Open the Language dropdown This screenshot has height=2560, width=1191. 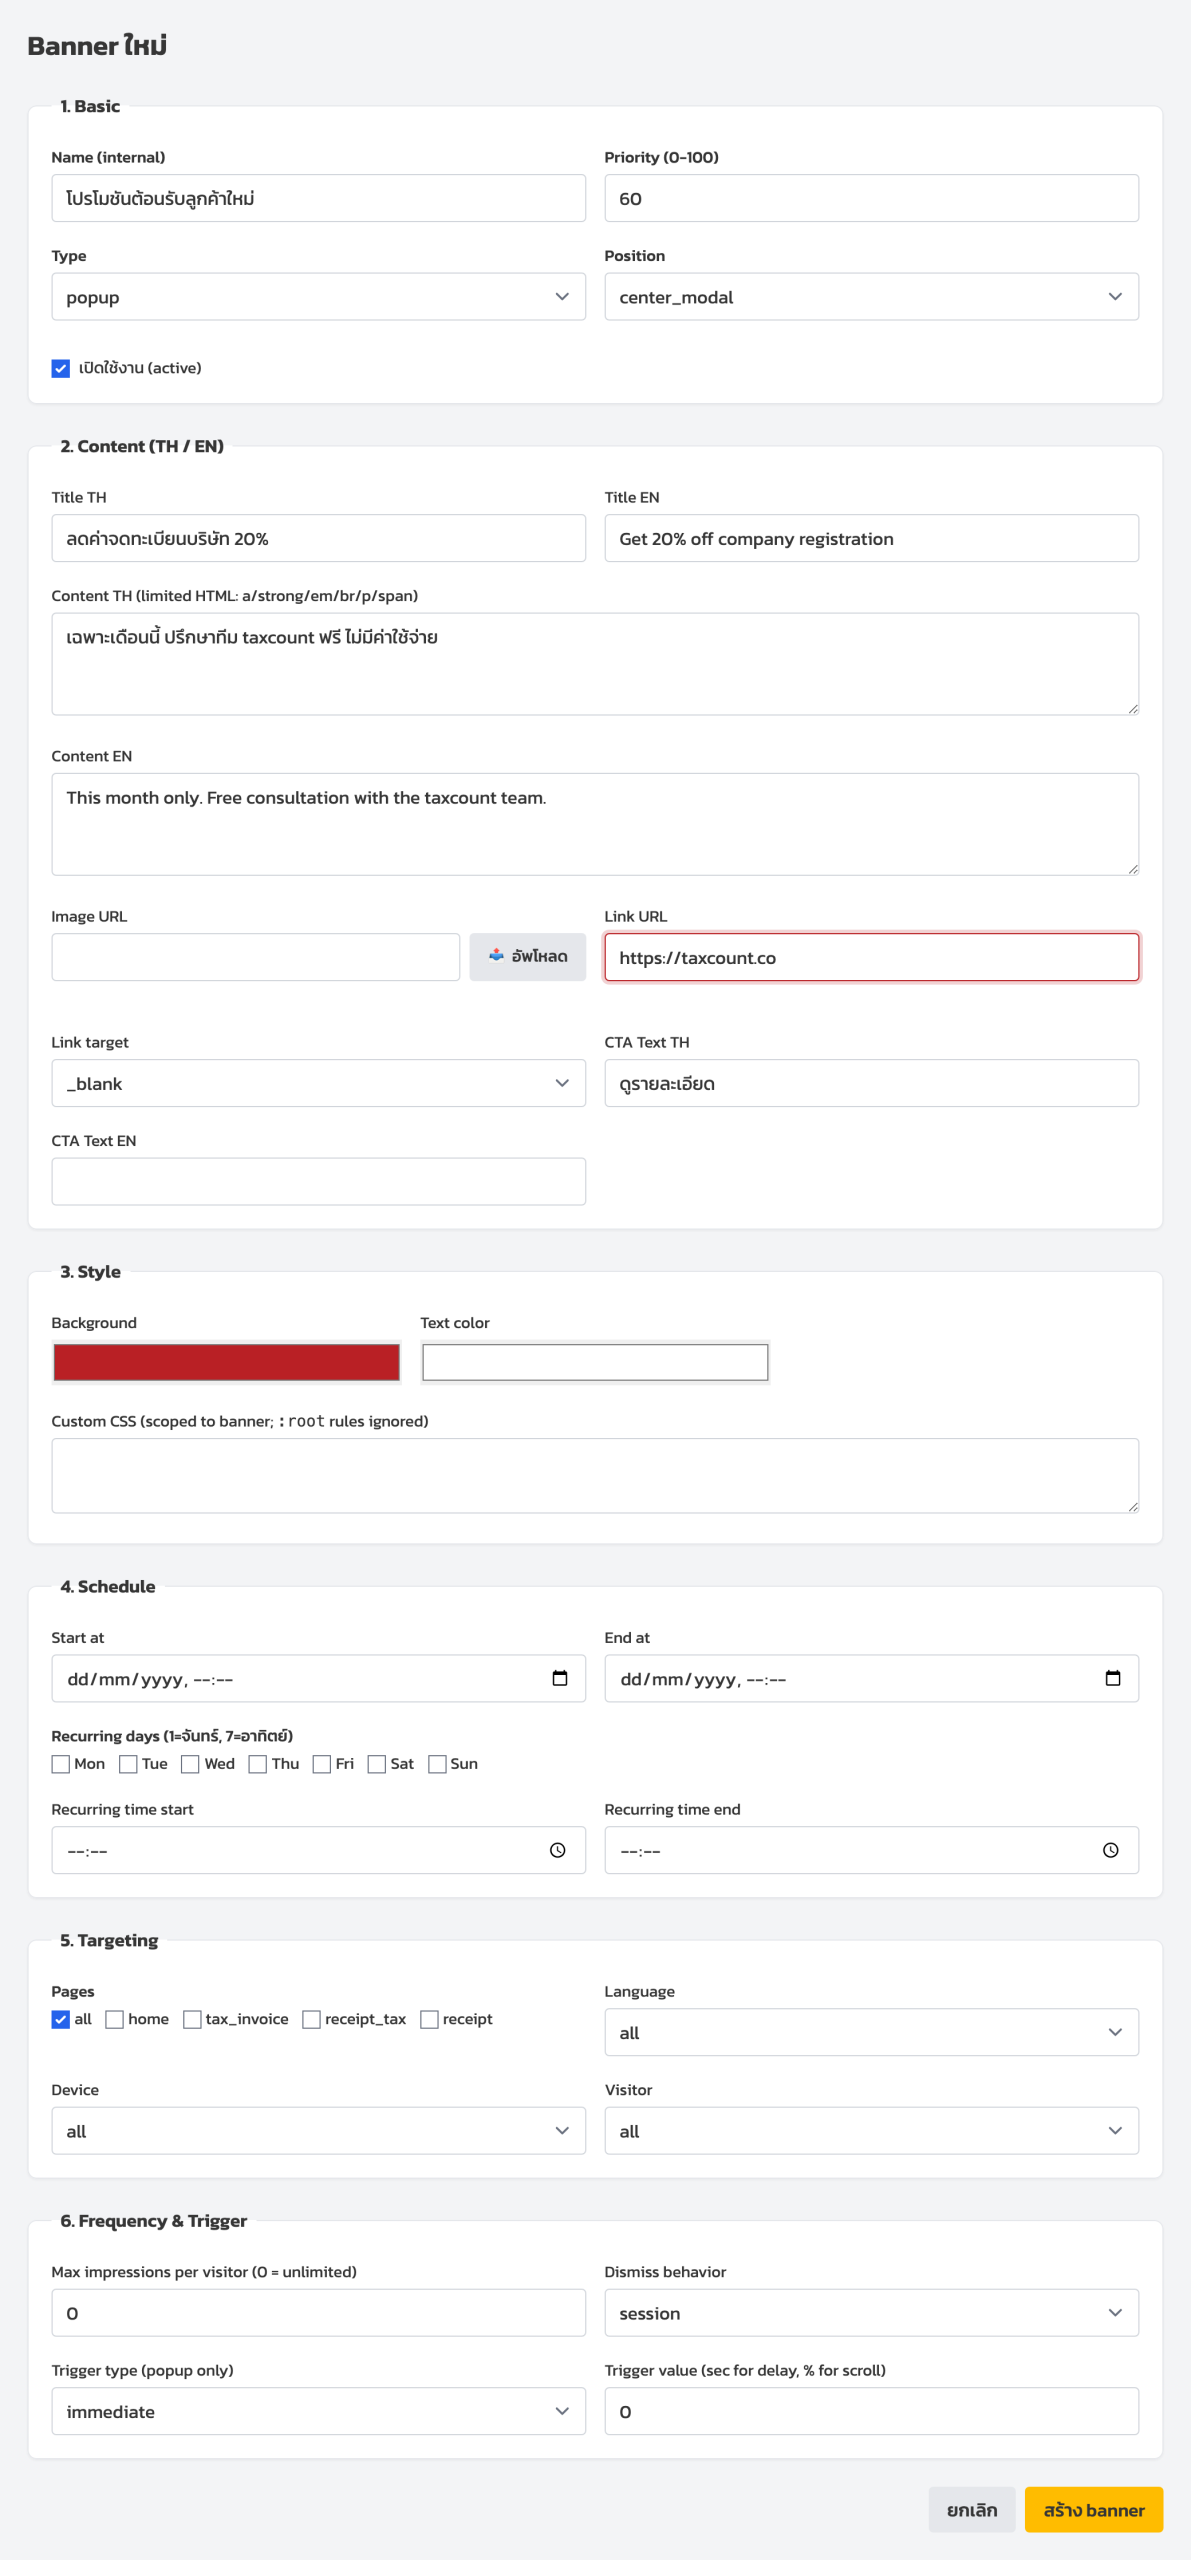872,2032
